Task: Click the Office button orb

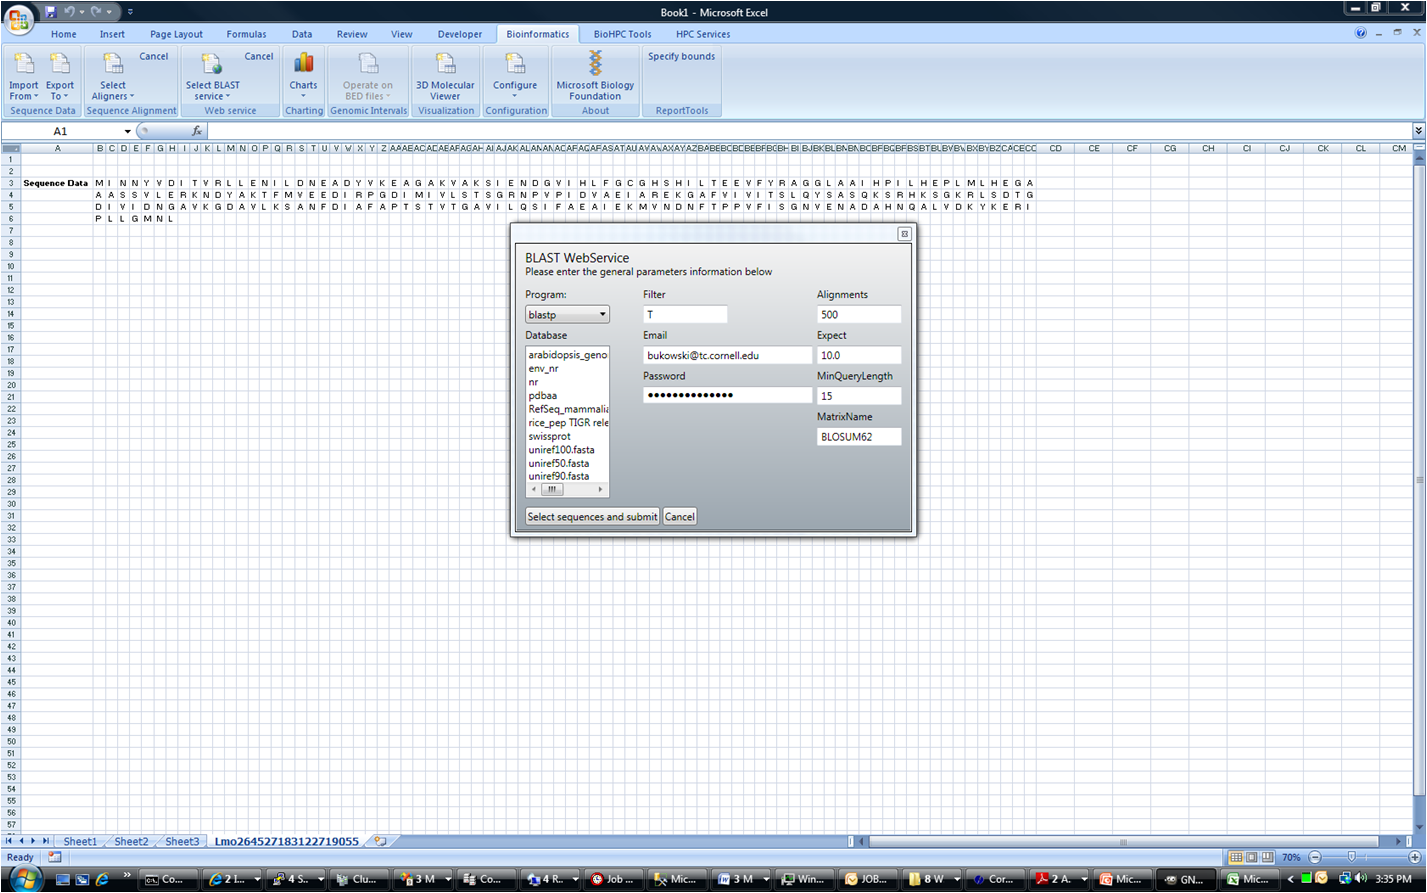Action: [18, 19]
